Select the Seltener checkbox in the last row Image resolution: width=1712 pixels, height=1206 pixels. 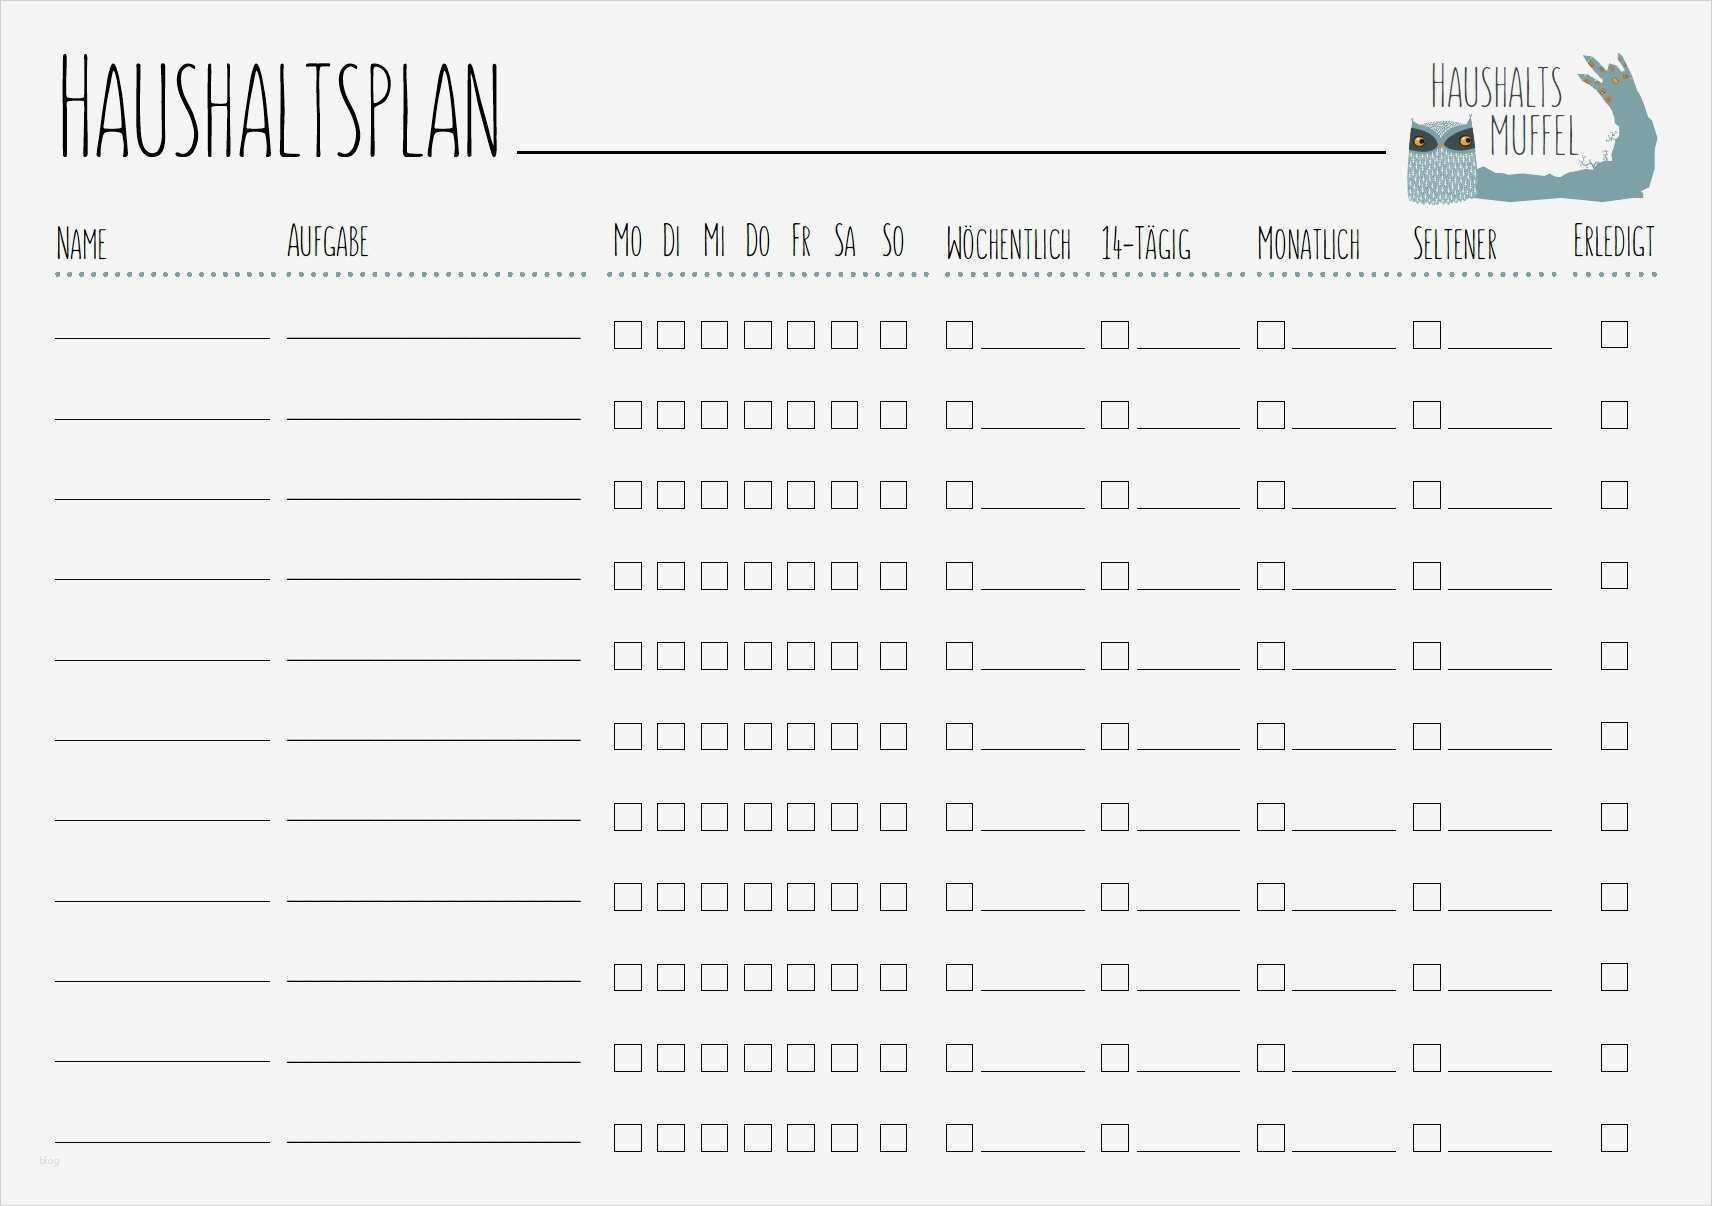[1426, 1137]
